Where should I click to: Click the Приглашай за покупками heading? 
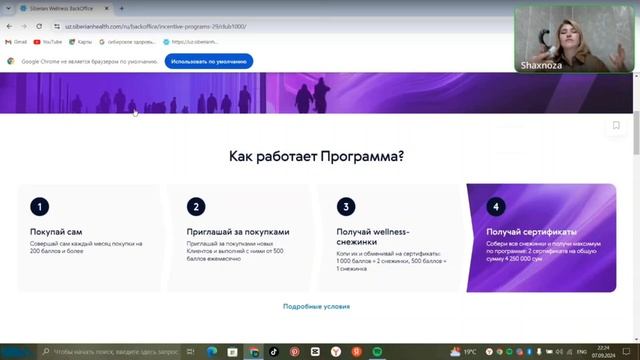pos(238,232)
